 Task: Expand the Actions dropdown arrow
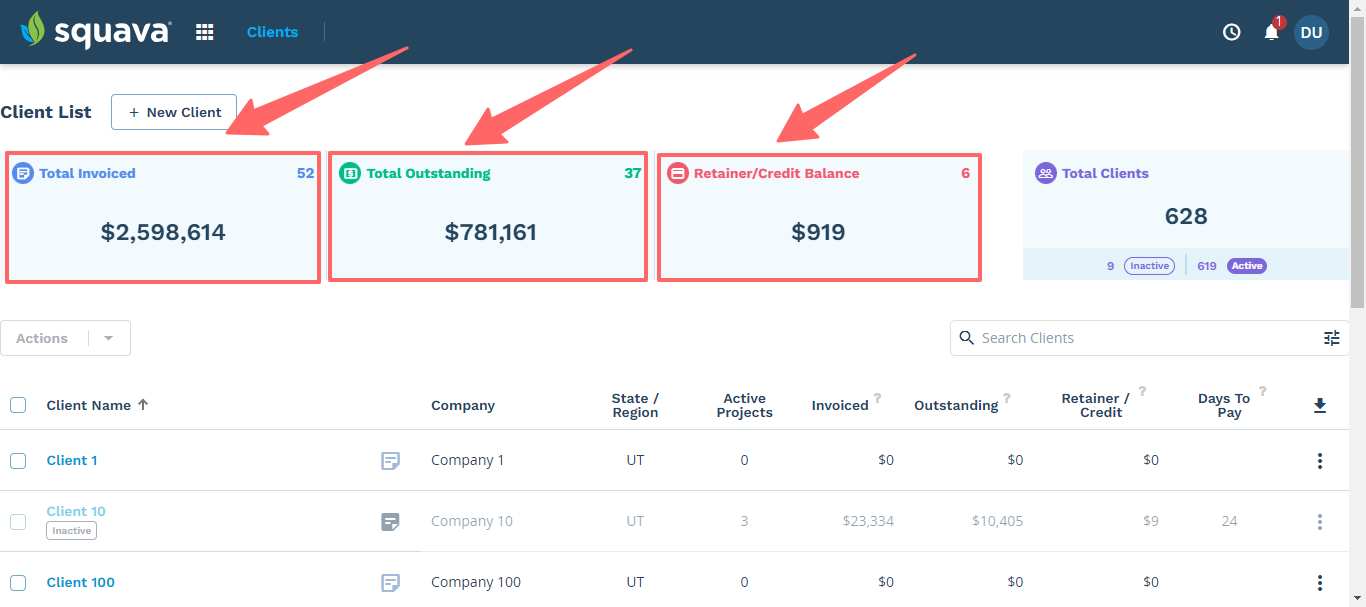pos(108,338)
